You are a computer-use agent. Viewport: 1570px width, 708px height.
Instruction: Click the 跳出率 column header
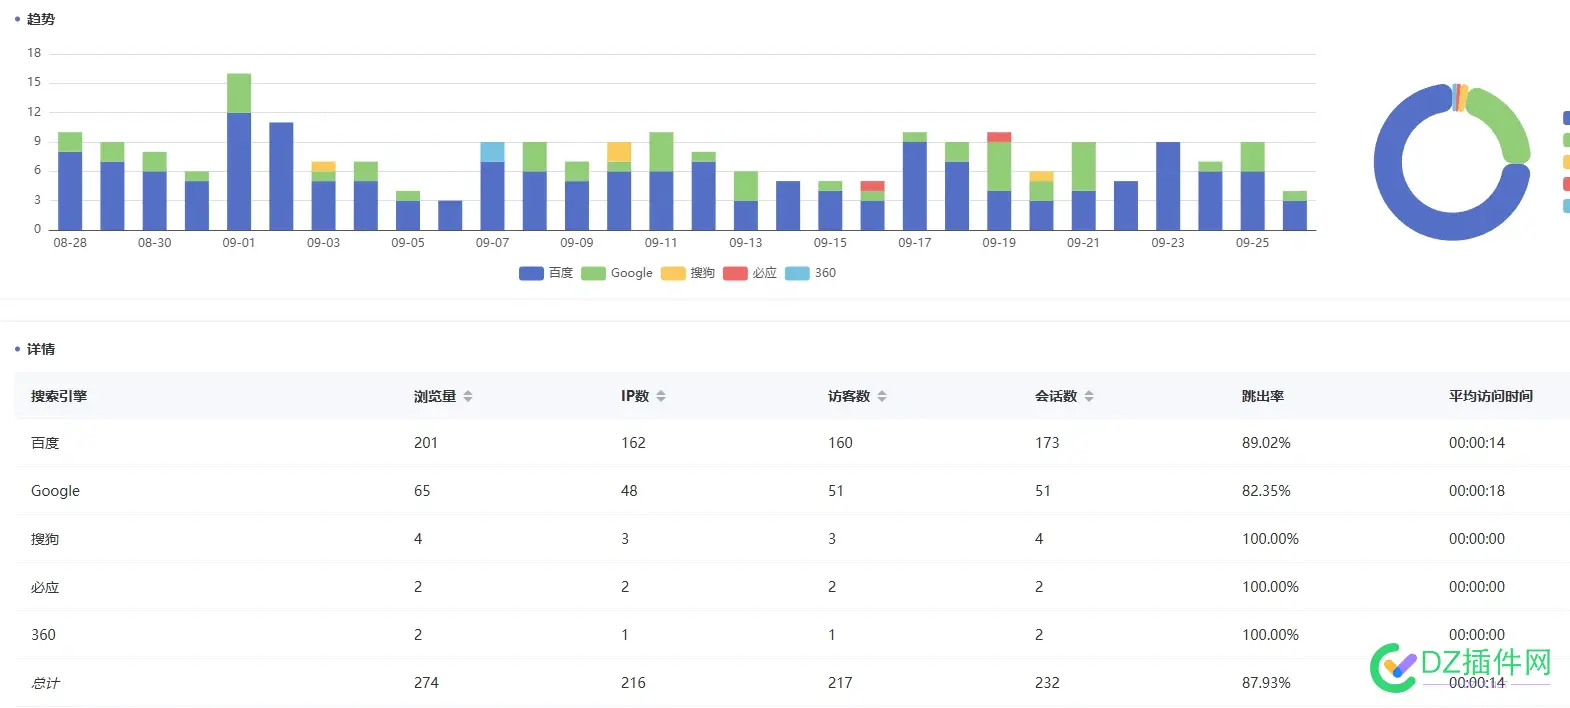[x=1263, y=396]
